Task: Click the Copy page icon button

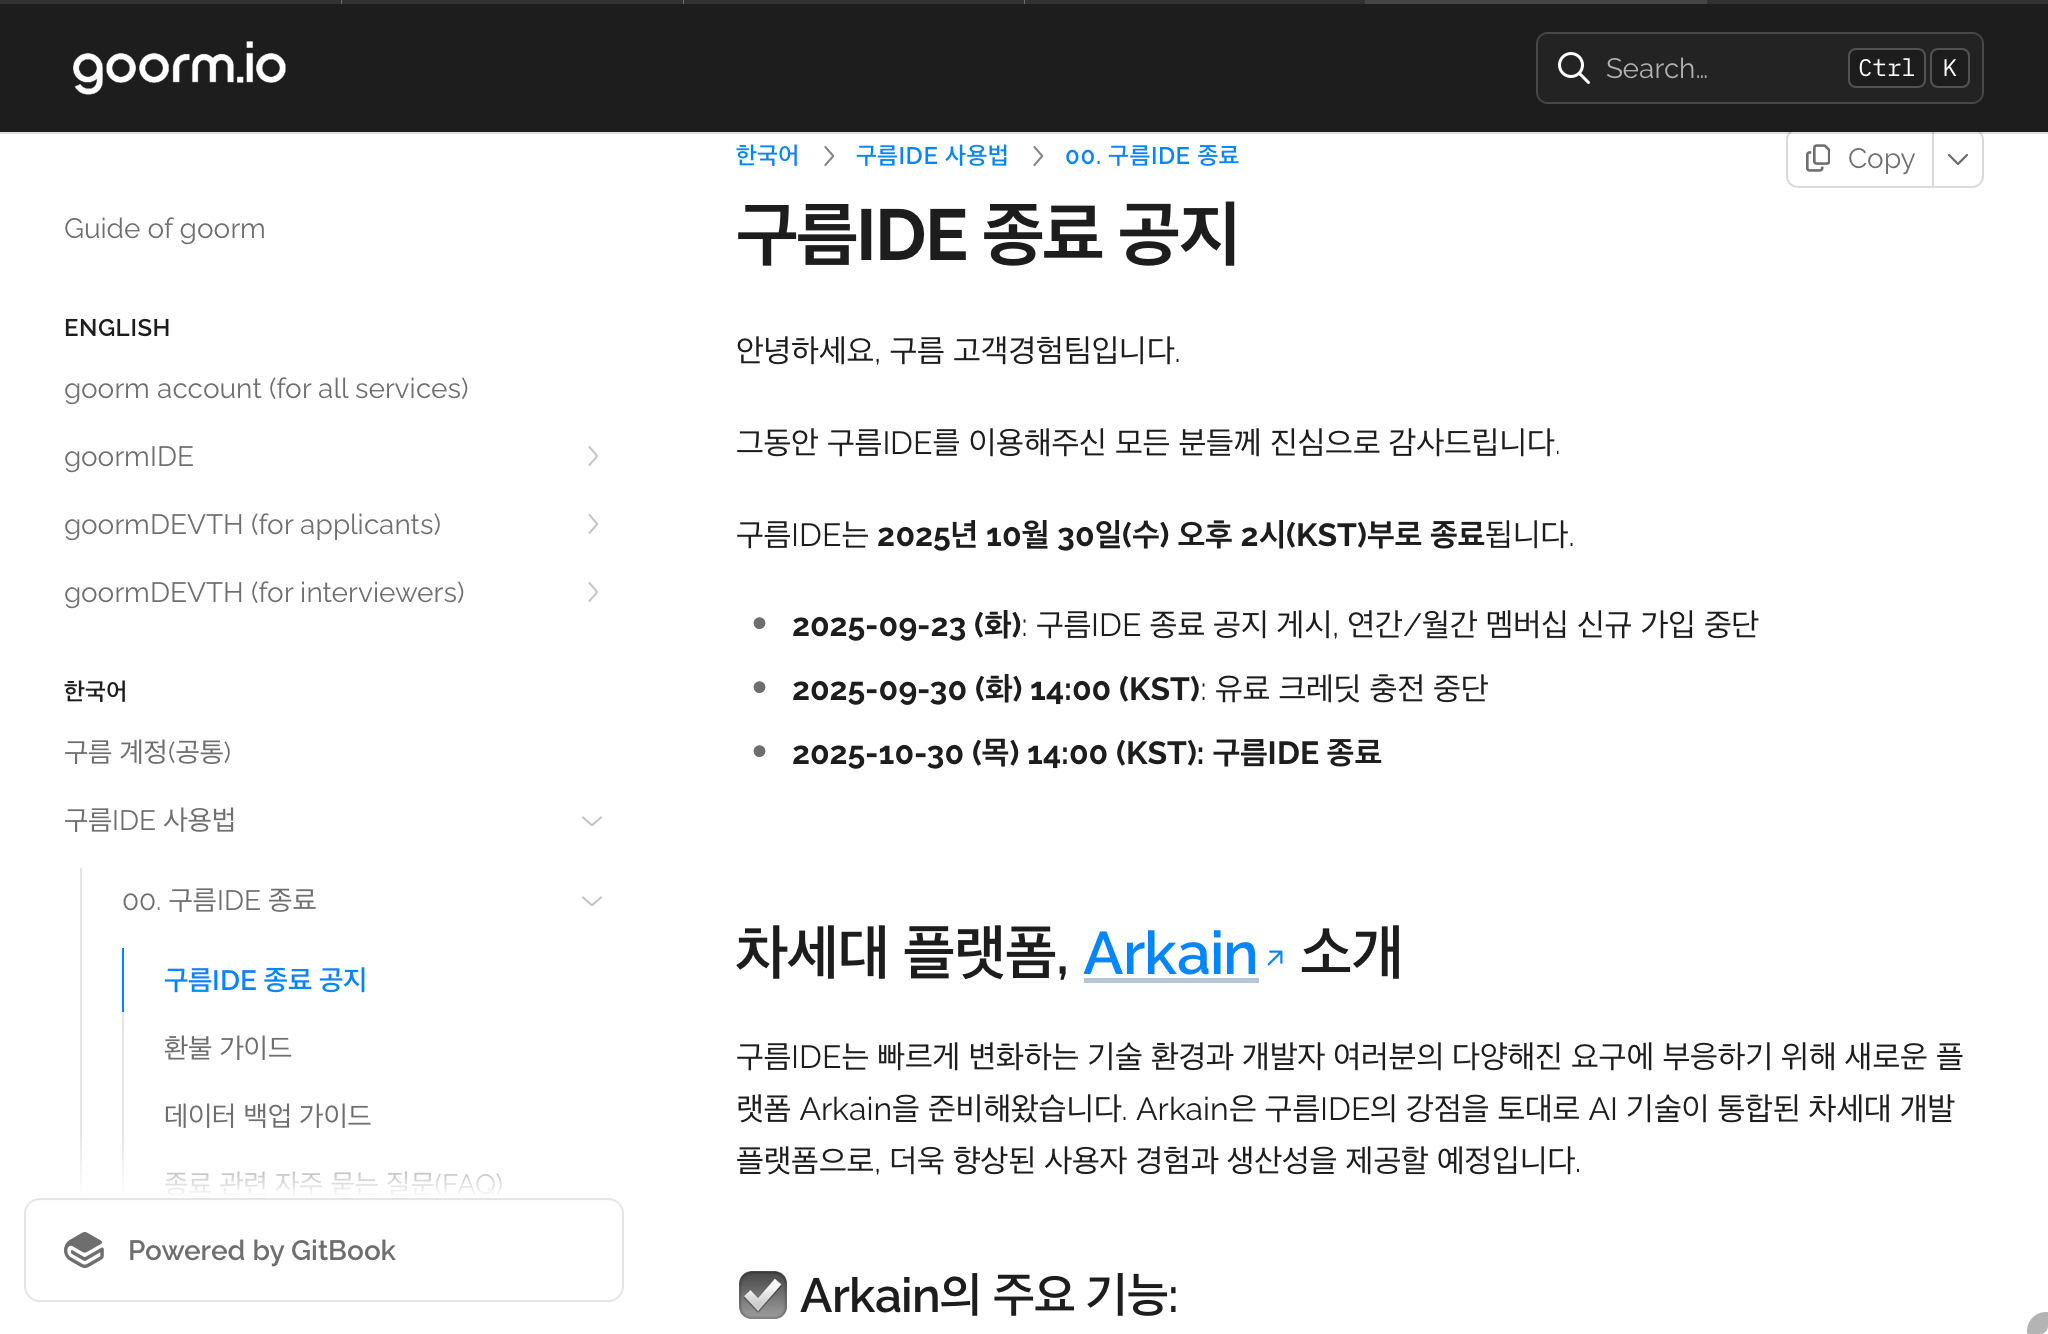Action: point(1818,158)
